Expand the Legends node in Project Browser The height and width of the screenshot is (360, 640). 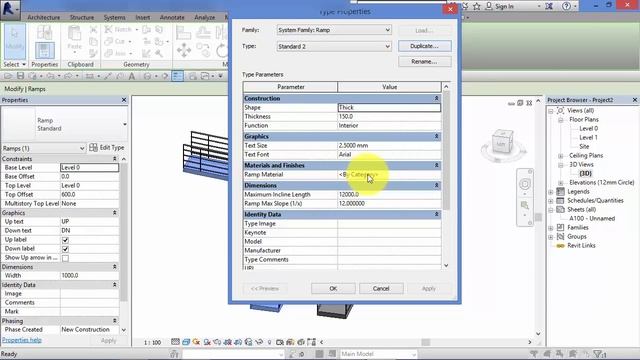551,191
